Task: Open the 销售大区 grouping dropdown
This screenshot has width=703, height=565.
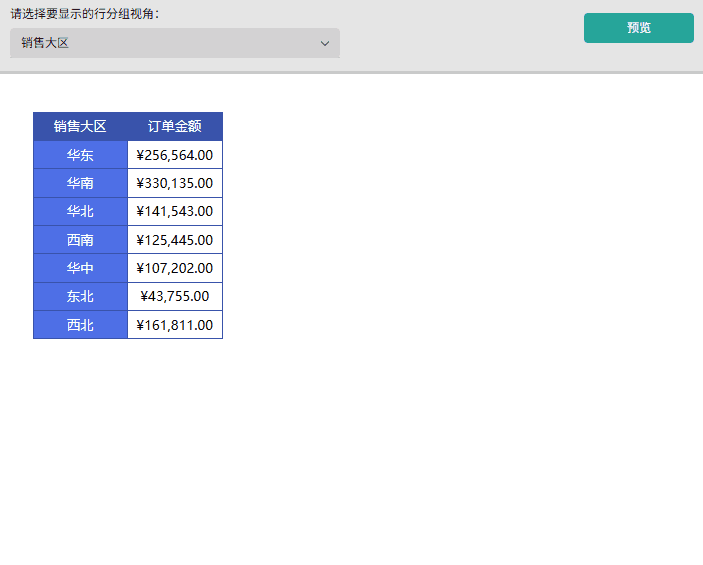Action: 175,43
